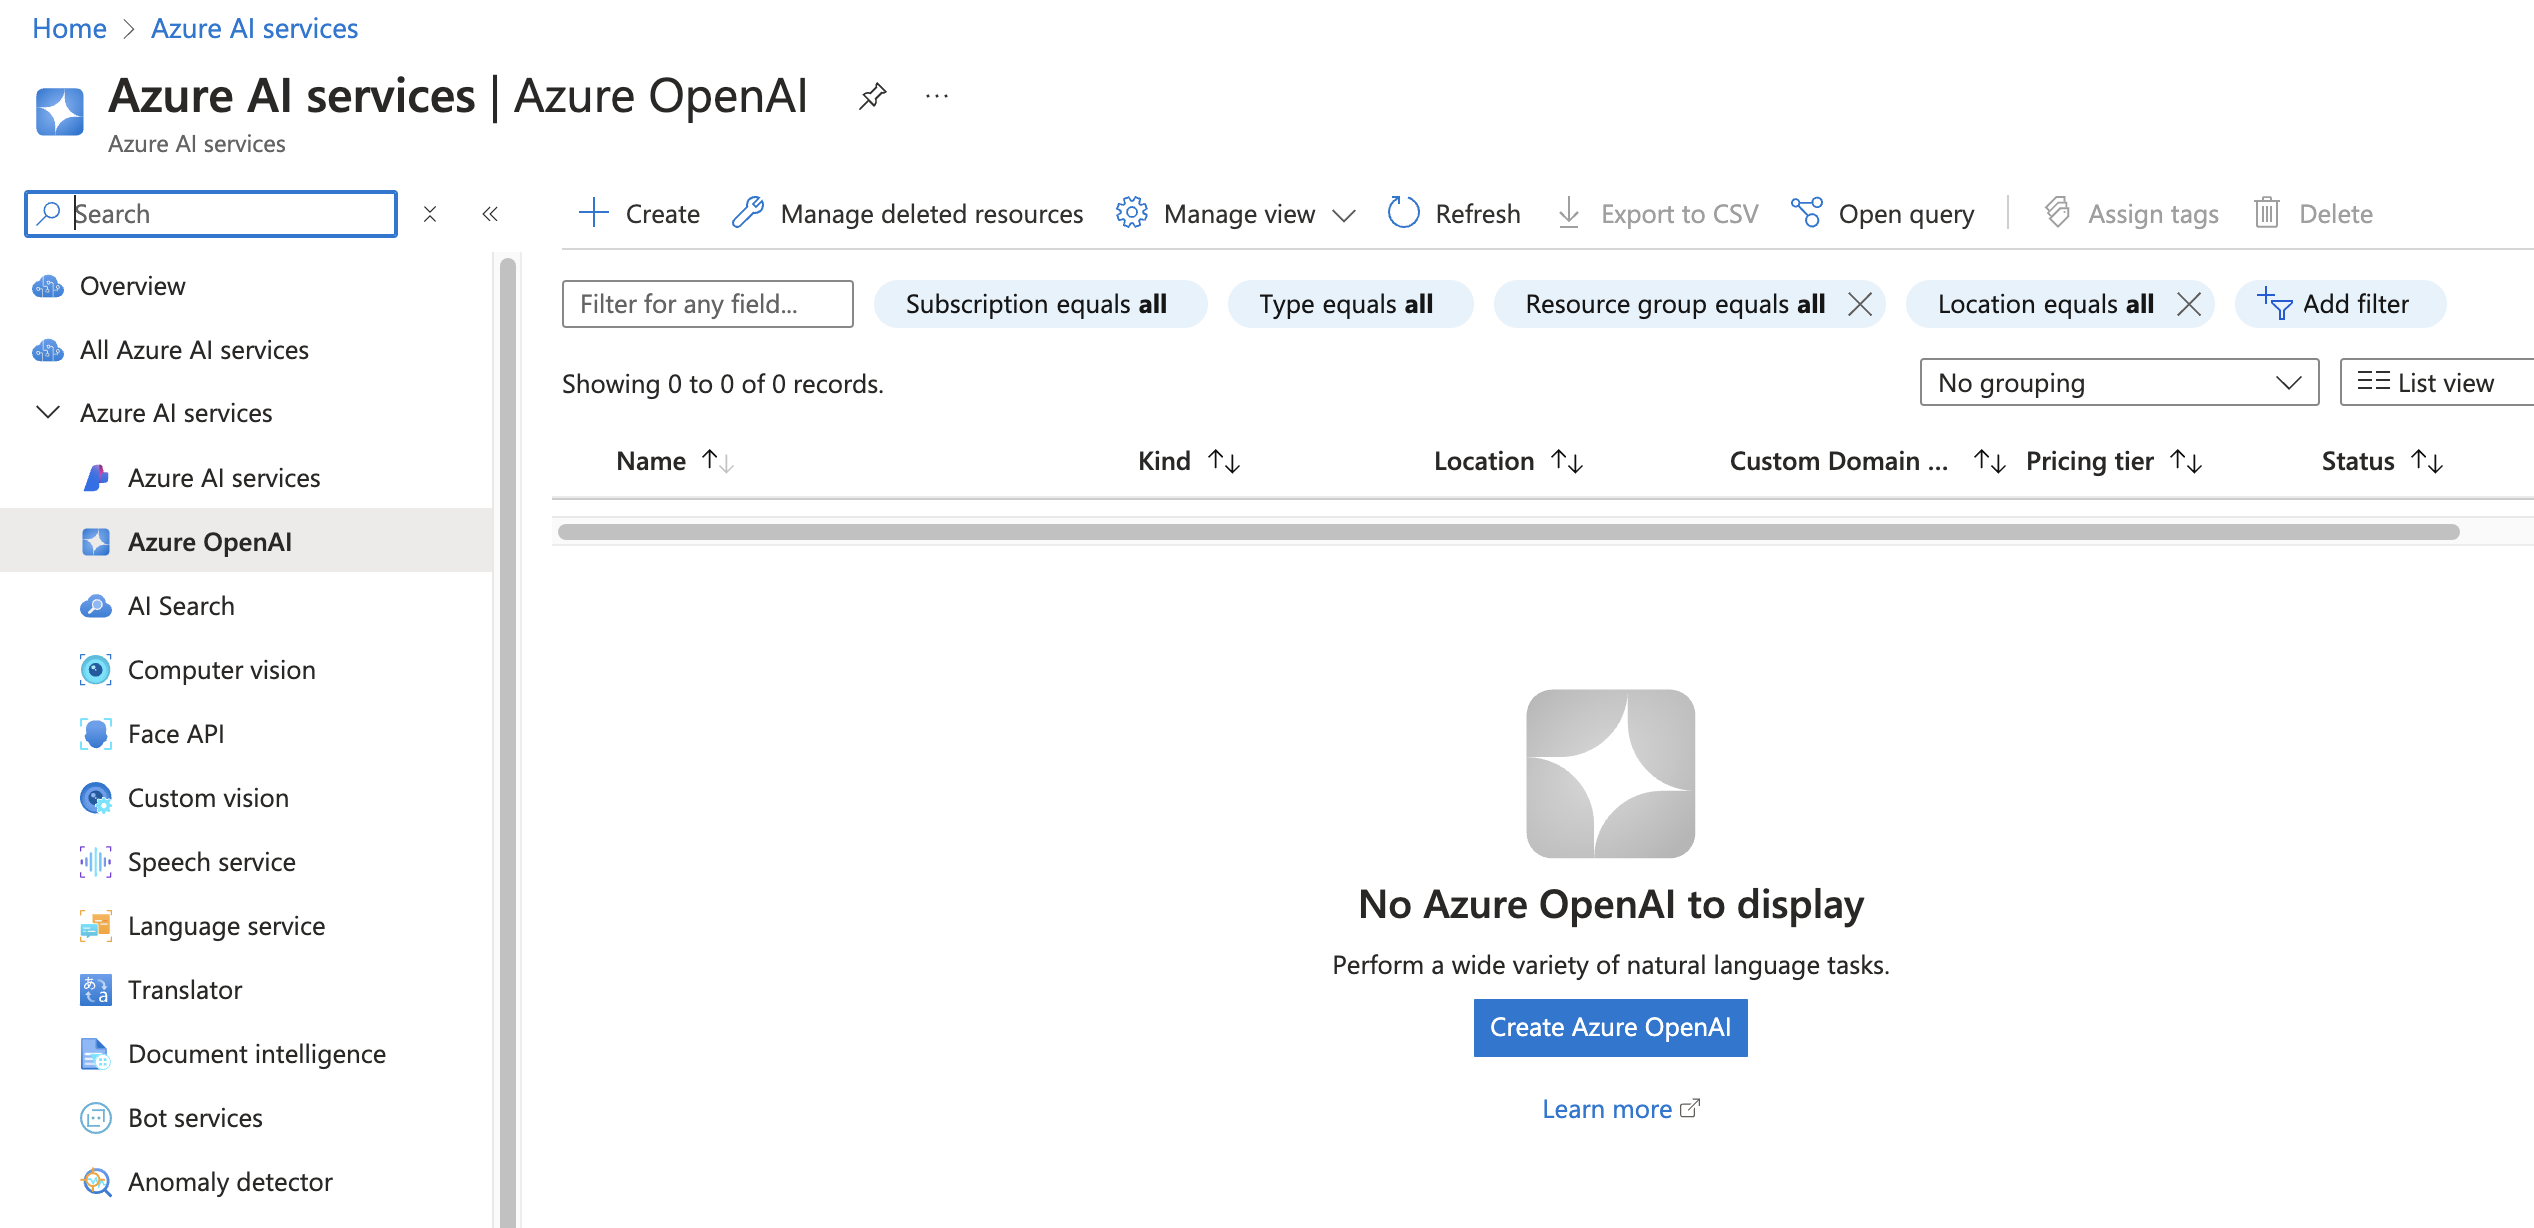
Task: Open the No grouping dropdown
Action: (x=2117, y=383)
